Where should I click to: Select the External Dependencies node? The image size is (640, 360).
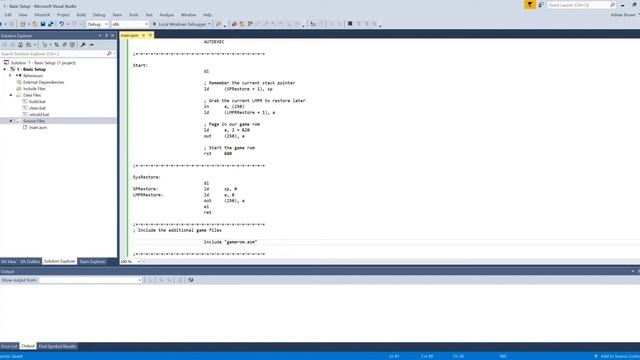pyautogui.click(x=43, y=82)
